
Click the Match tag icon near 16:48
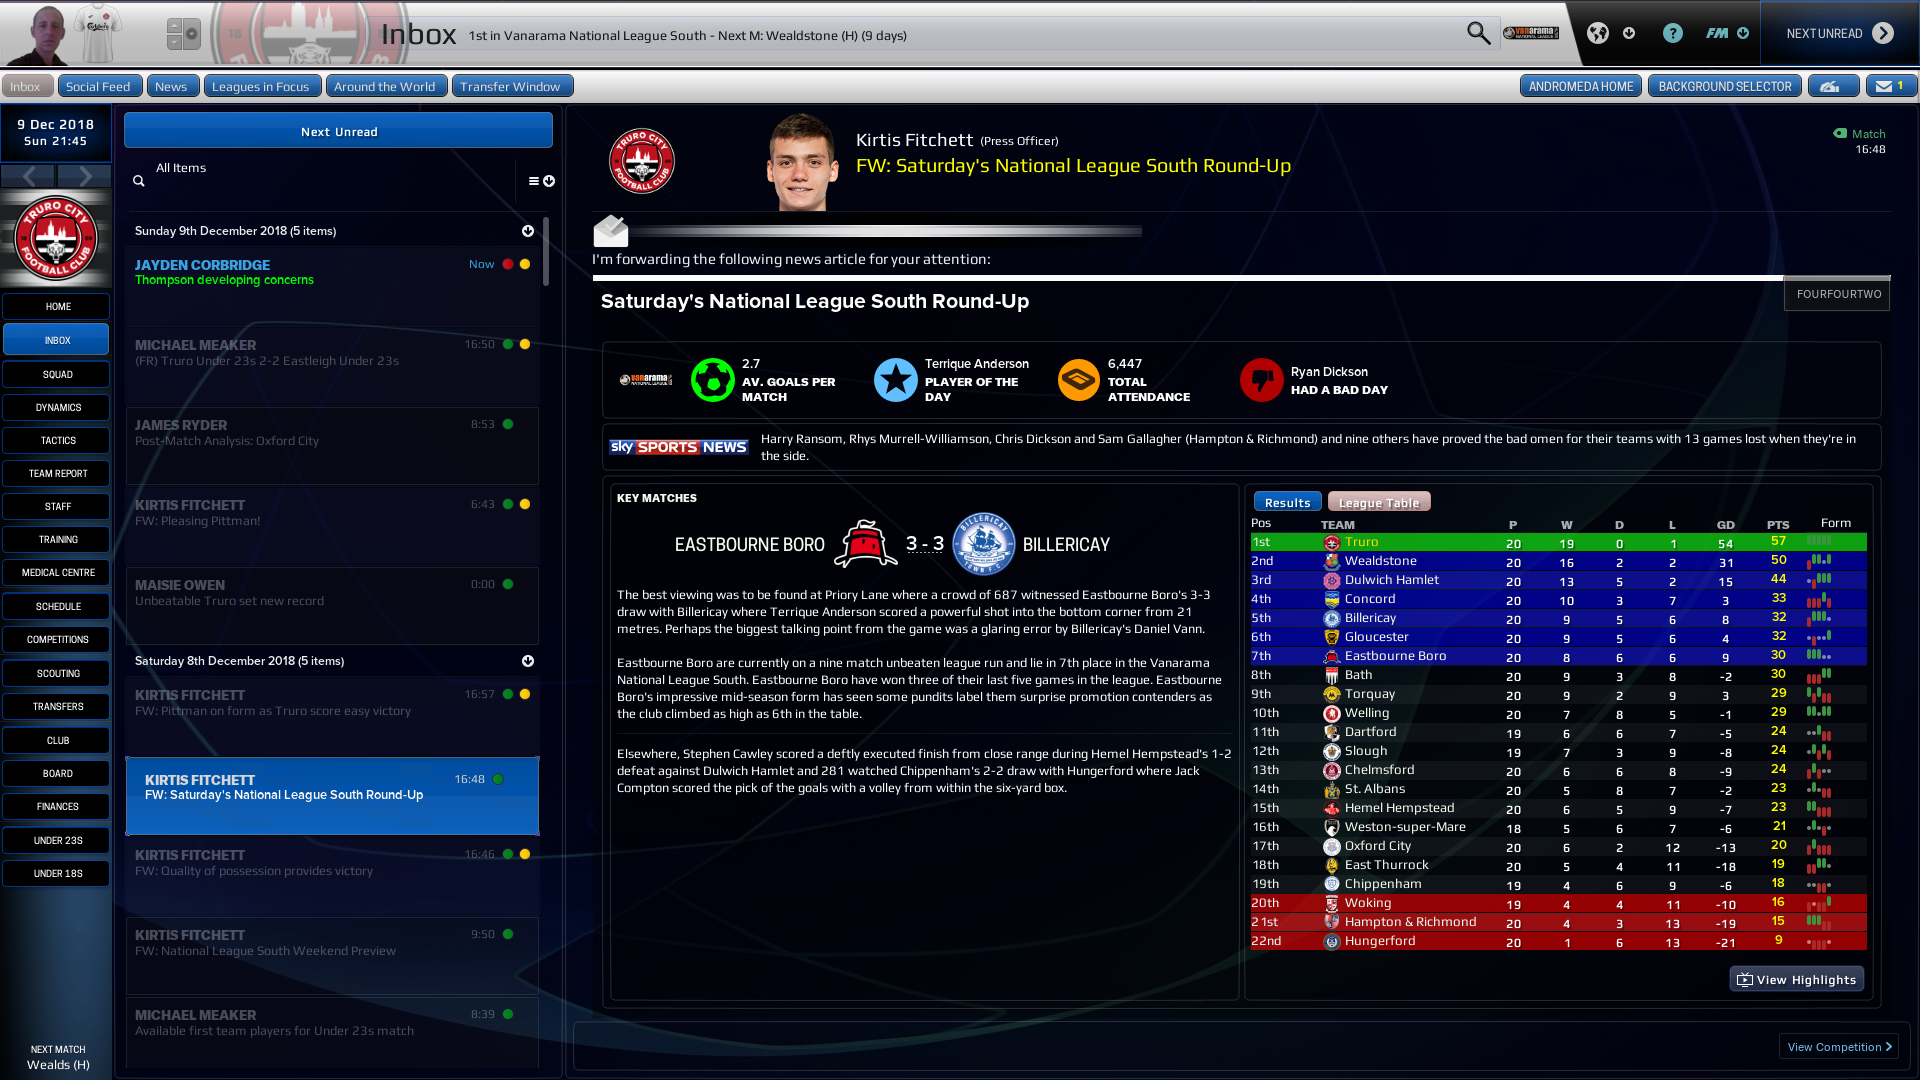1839,133
